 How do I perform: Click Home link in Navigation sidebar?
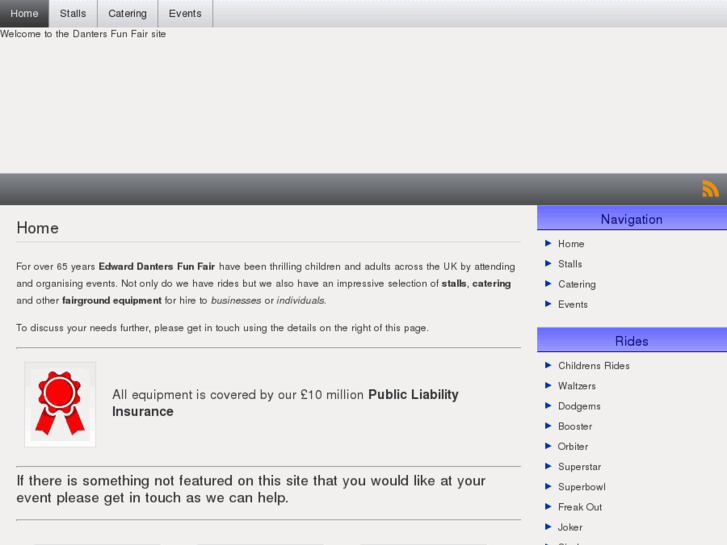pyautogui.click(x=571, y=244)
